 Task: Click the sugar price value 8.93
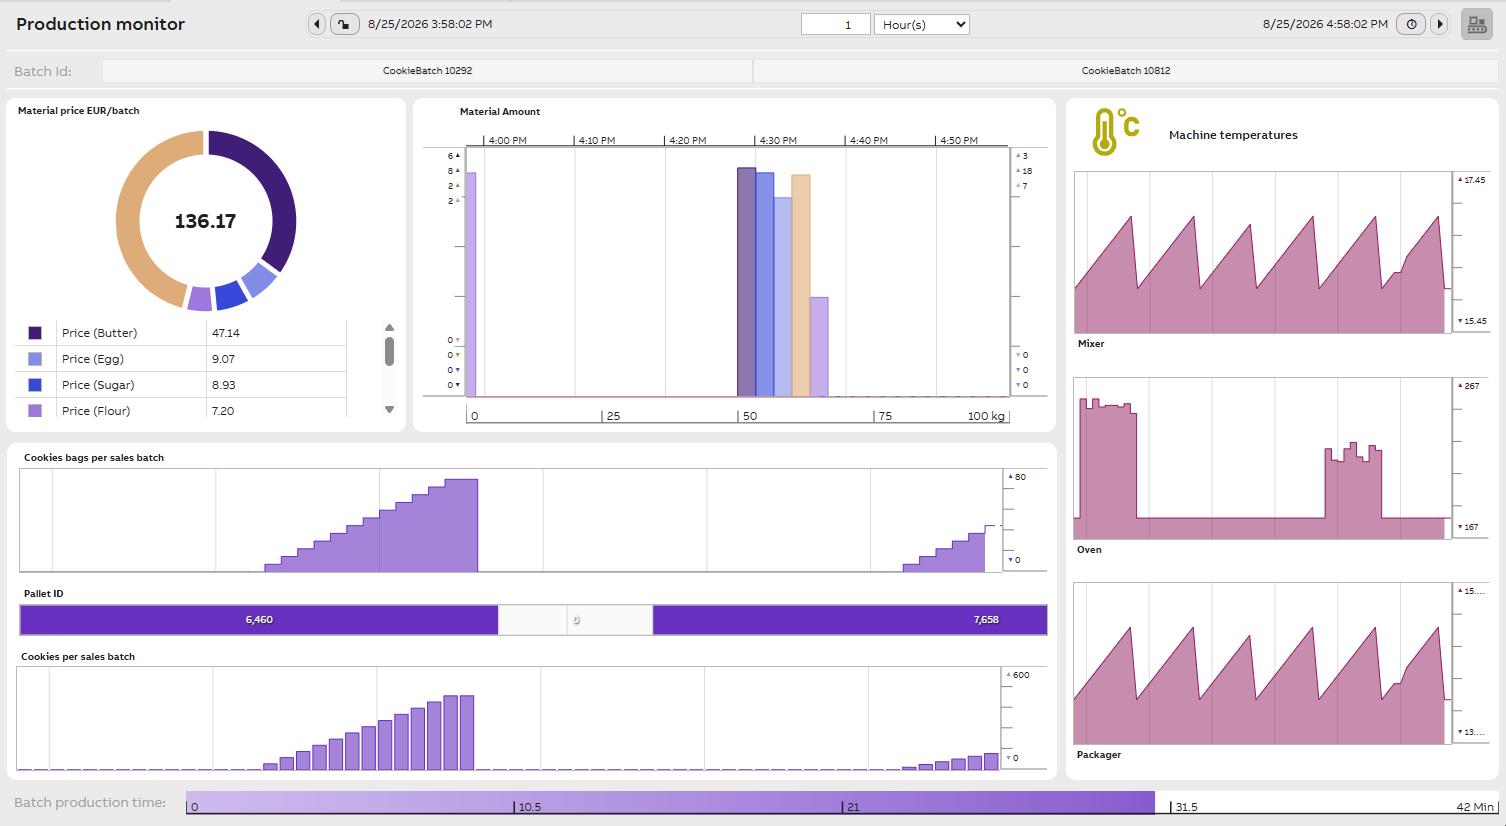223,385
